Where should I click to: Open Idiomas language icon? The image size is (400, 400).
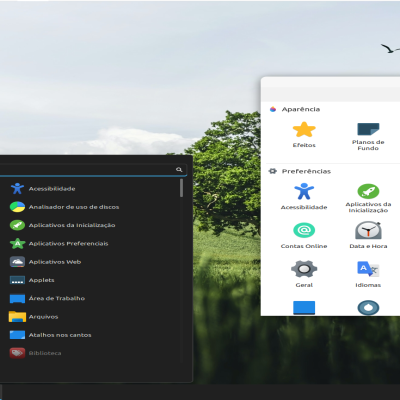(368, 269)
